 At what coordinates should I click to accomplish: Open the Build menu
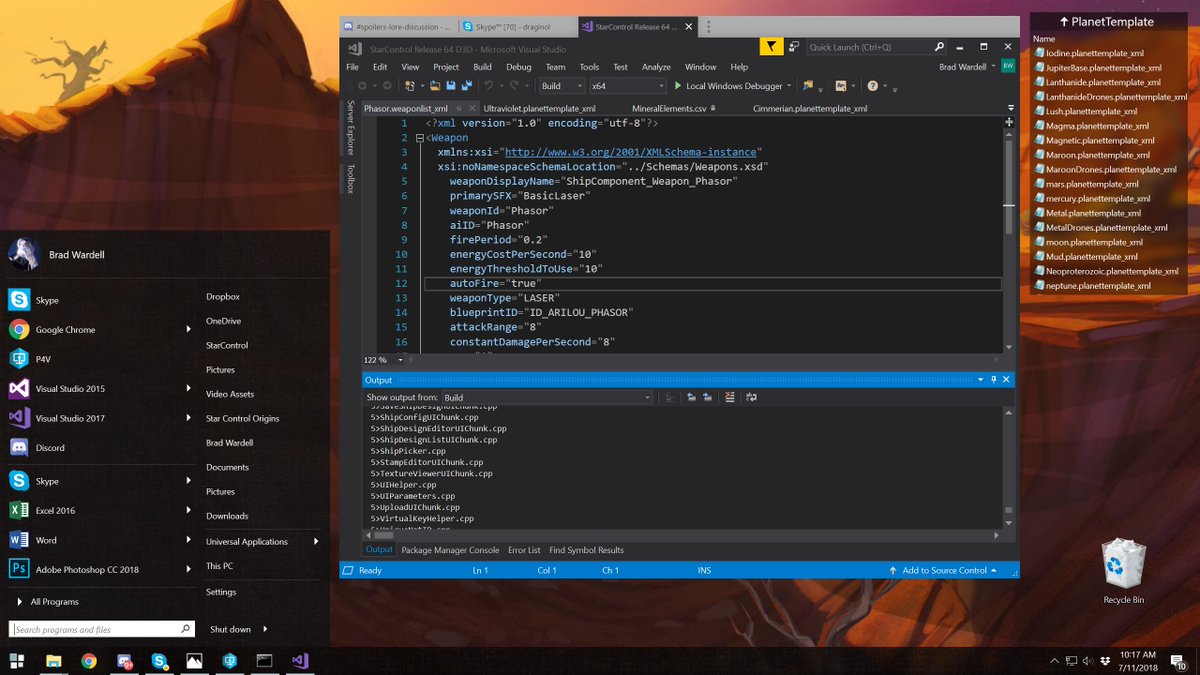(x=482, y=67)
